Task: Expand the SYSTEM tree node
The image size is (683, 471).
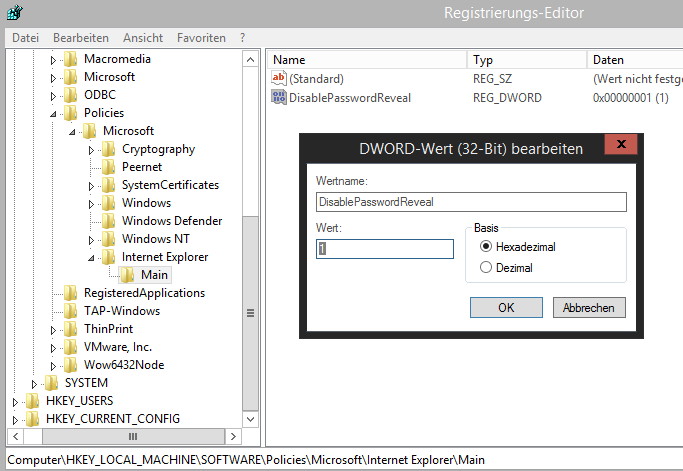Action: click(x=34, y=384)
